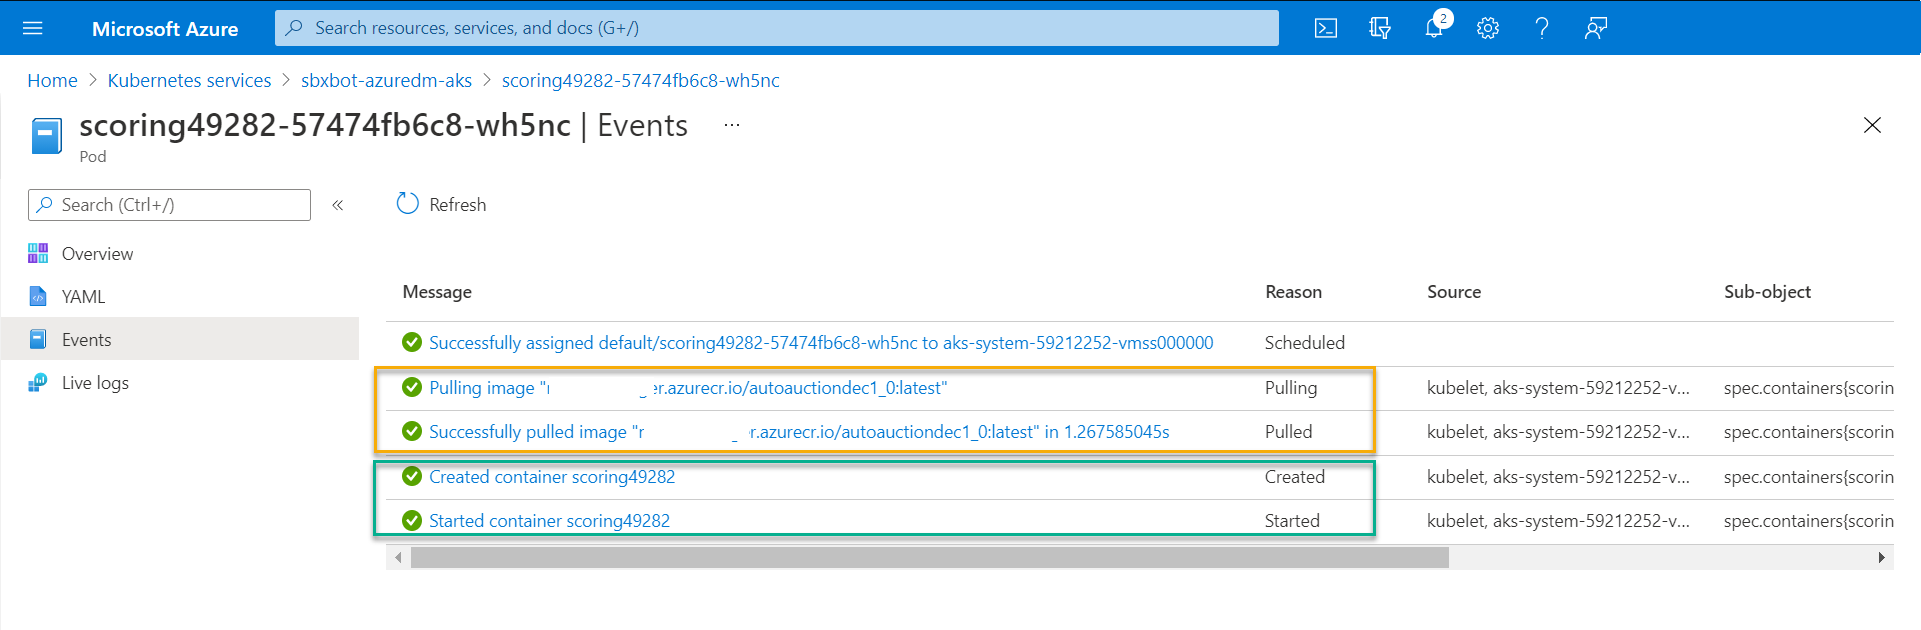The image size is (1921, 630).
Task: Click the sidebar Search (Ctrl+/) field
Action: (170, 205)
